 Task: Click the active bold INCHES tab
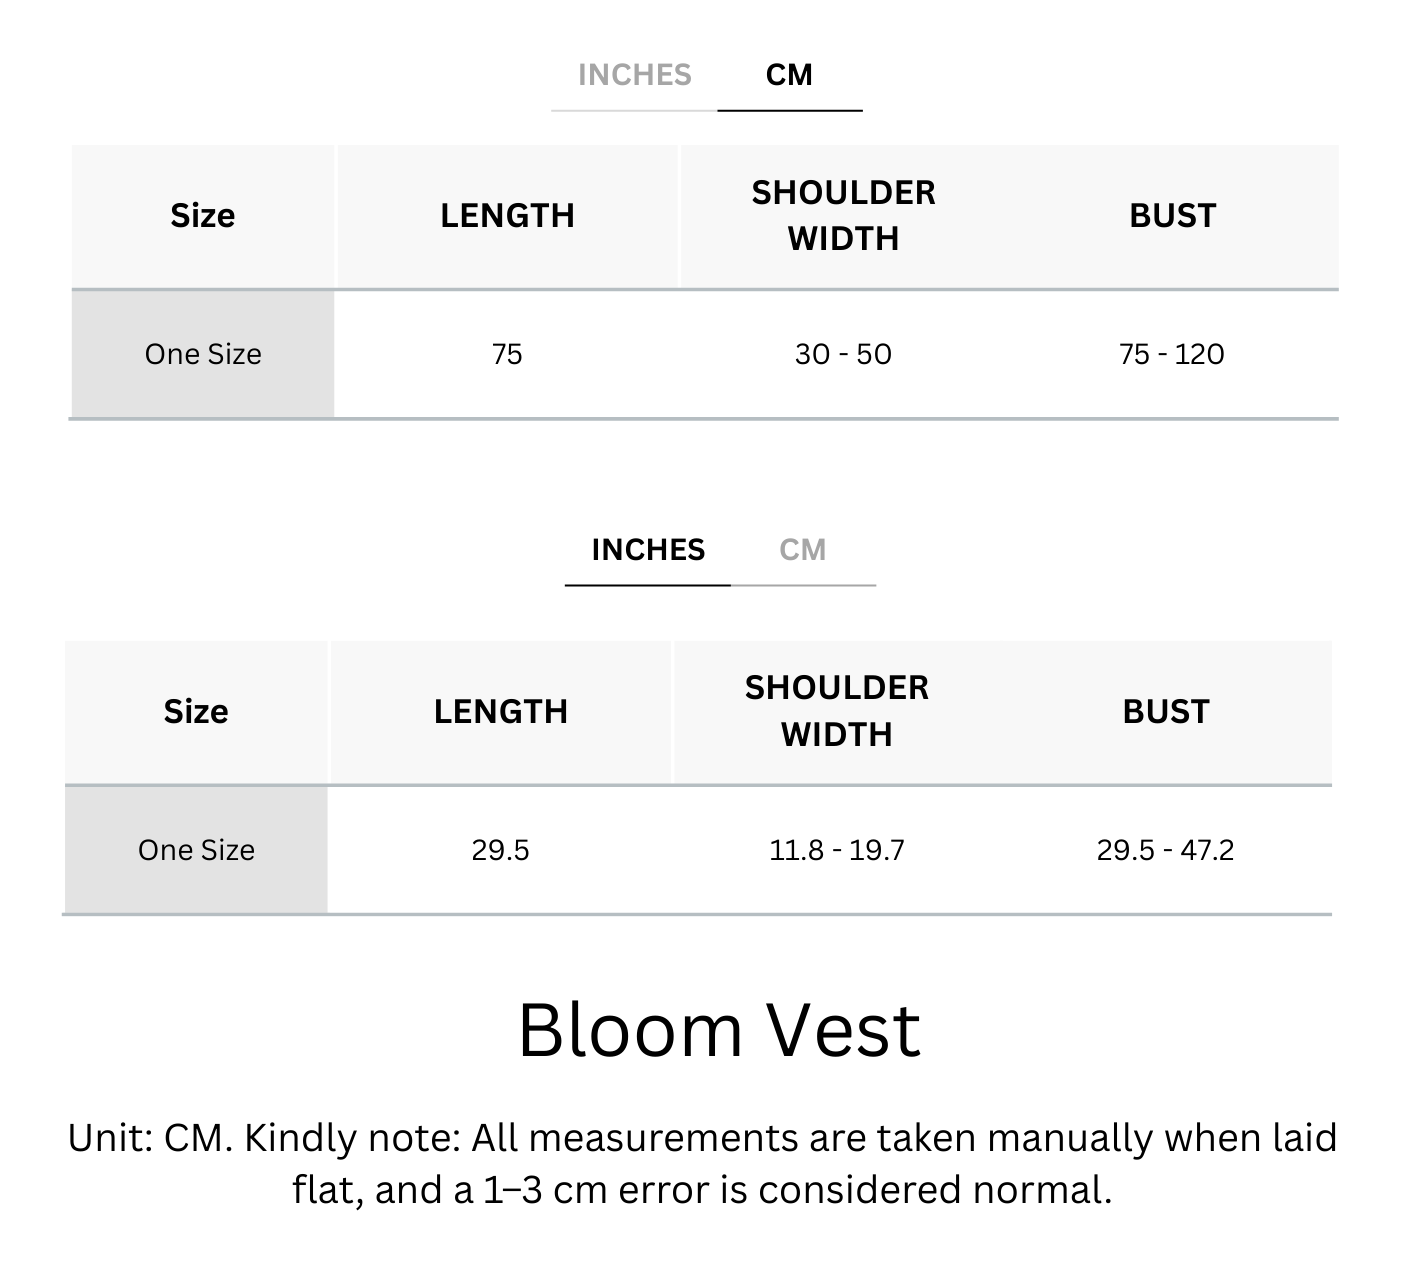point(648,550)
